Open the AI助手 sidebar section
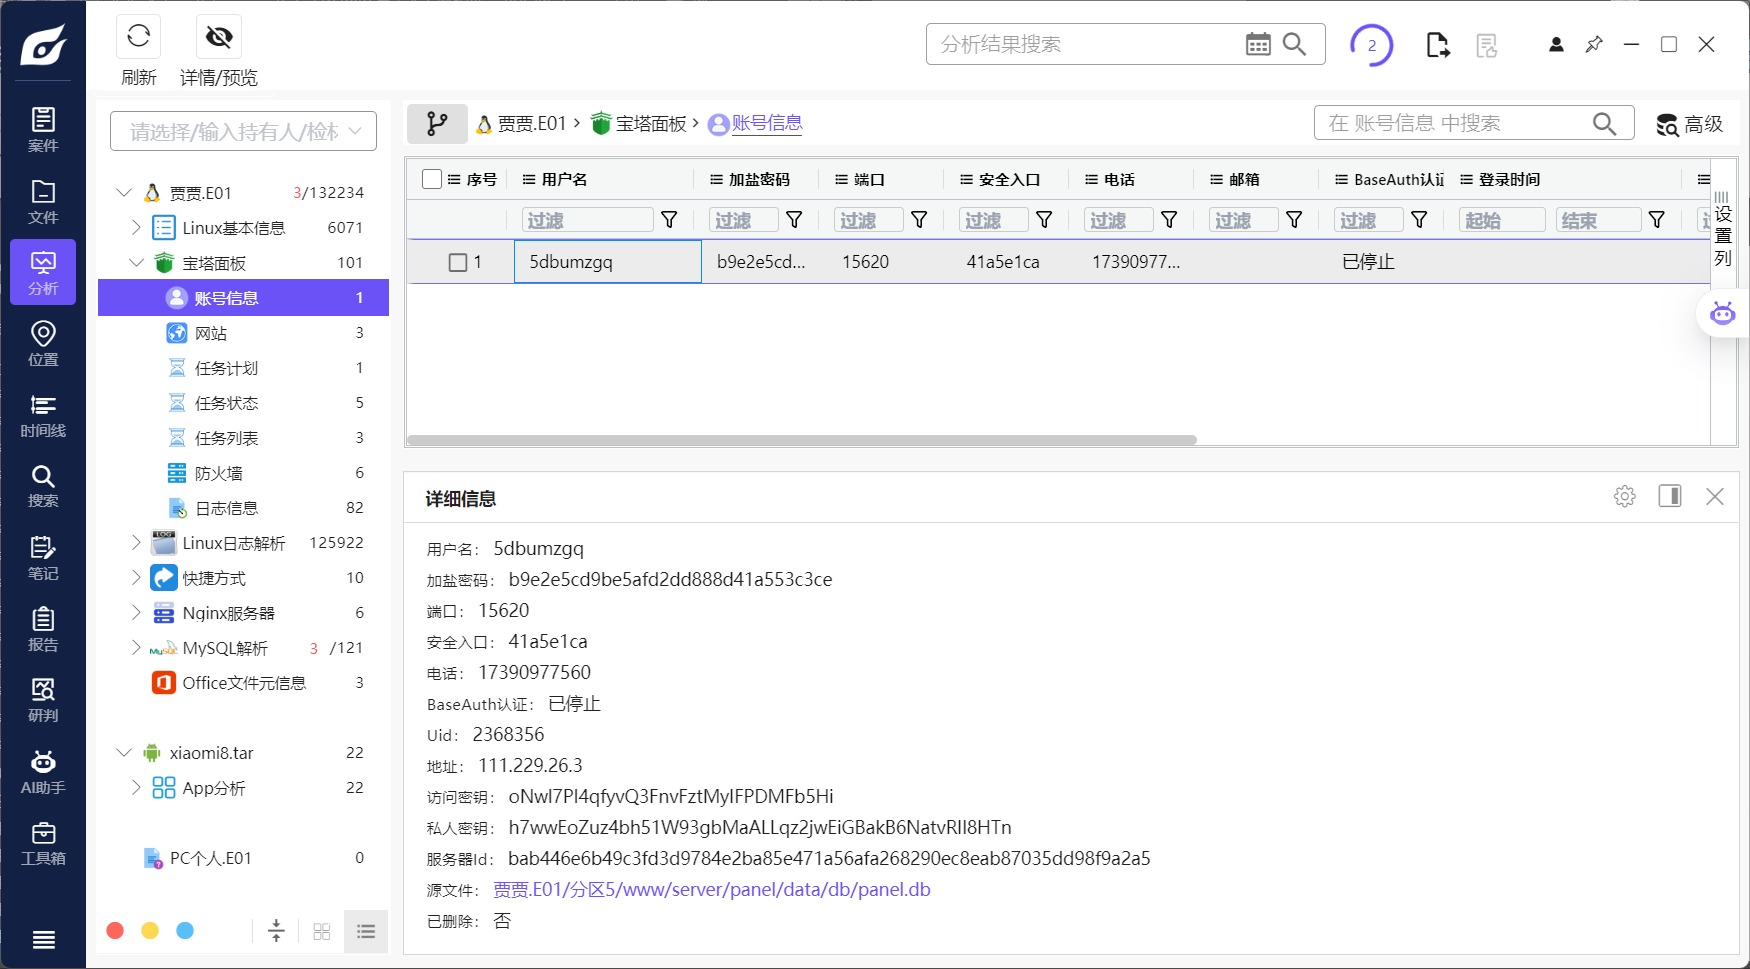Image resolution: width=1750 pixels, height=969 pixels. [43, 772]
